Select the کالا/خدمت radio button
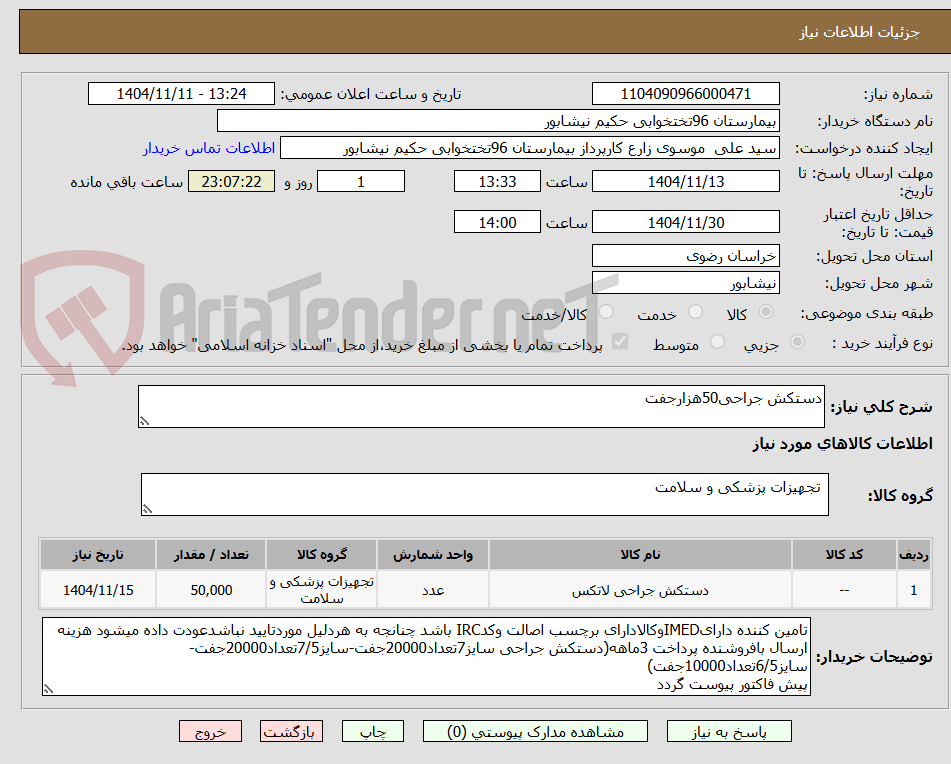Image resolution: width=951 pixels, height=764 pixels. click(606, 312)
